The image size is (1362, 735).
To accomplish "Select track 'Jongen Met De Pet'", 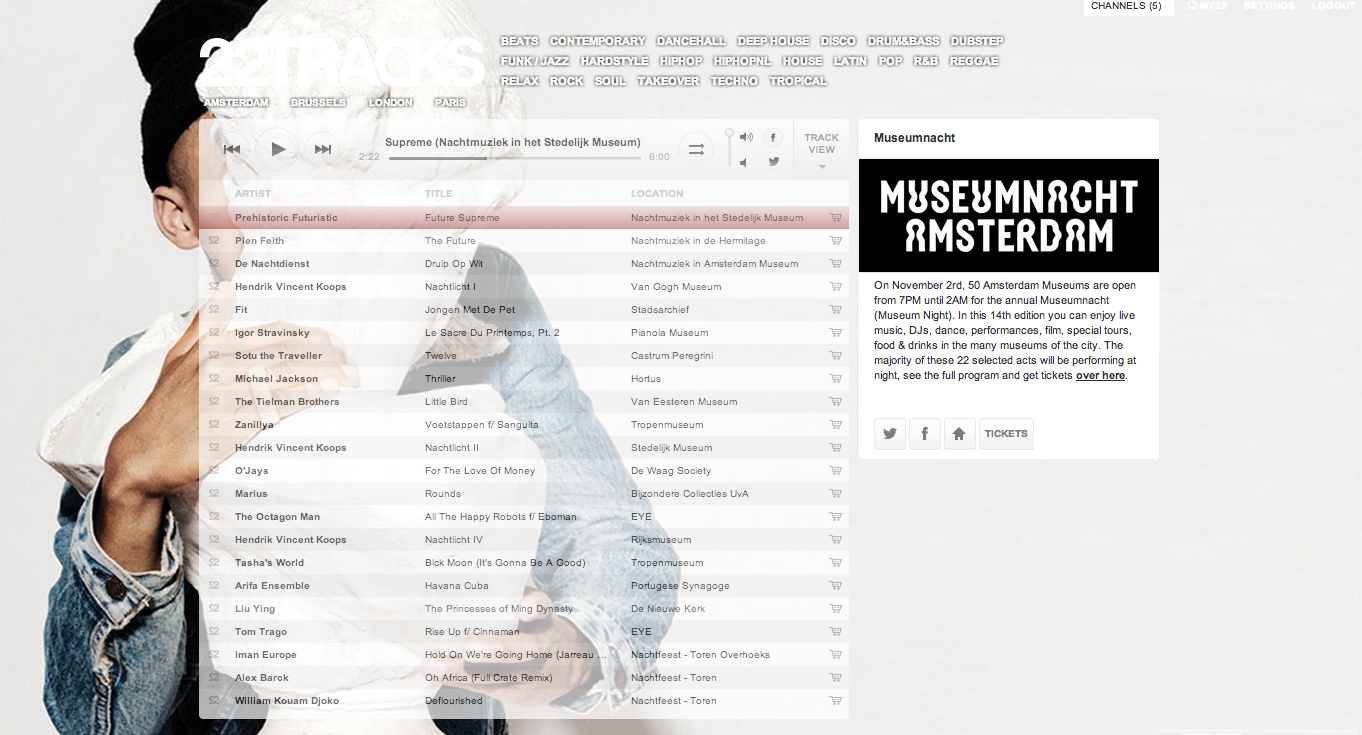I will [x=470, y=309].
